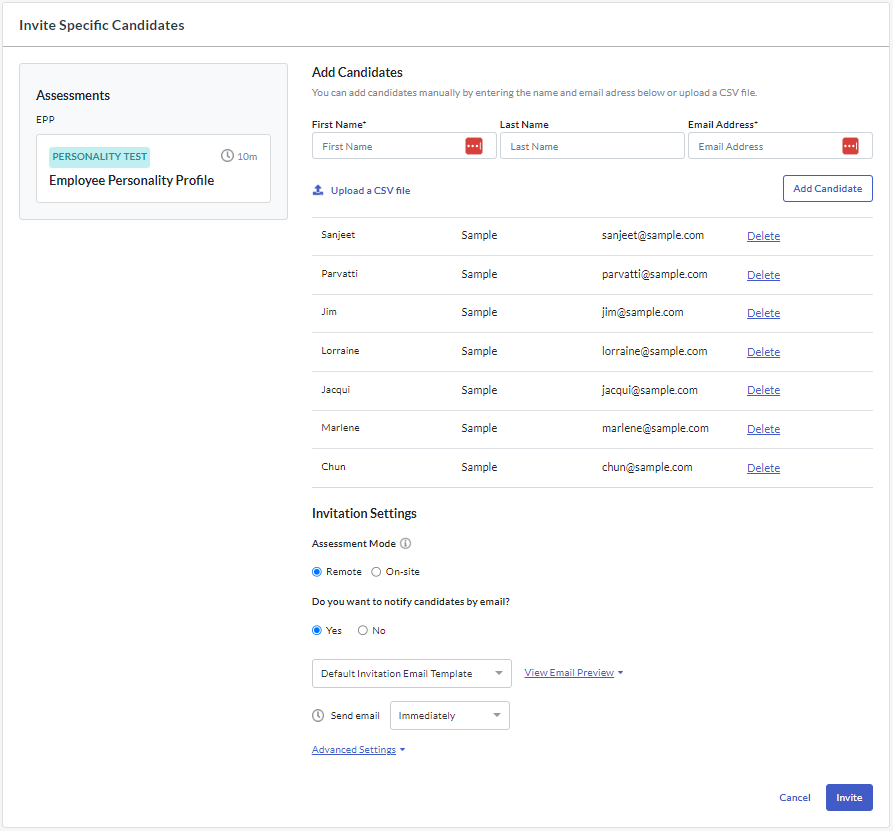Image resolution: width=893 pixels, height=831 pixels.
Task: Click the first name Parvatti in the list
Action: pos(339,274)
